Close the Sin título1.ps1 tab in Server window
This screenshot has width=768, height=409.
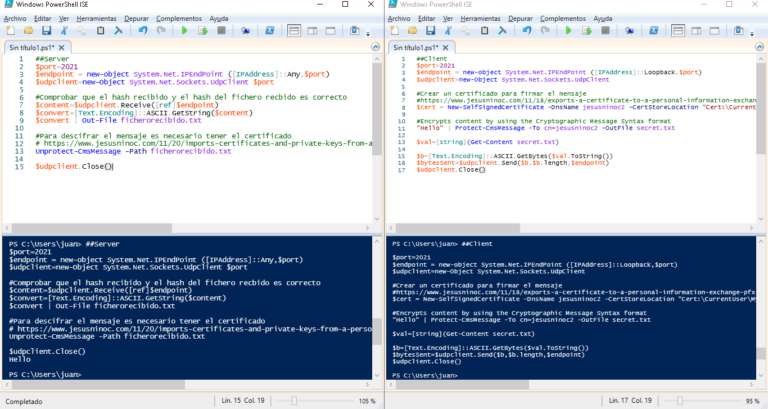click(x=61, y=47)
